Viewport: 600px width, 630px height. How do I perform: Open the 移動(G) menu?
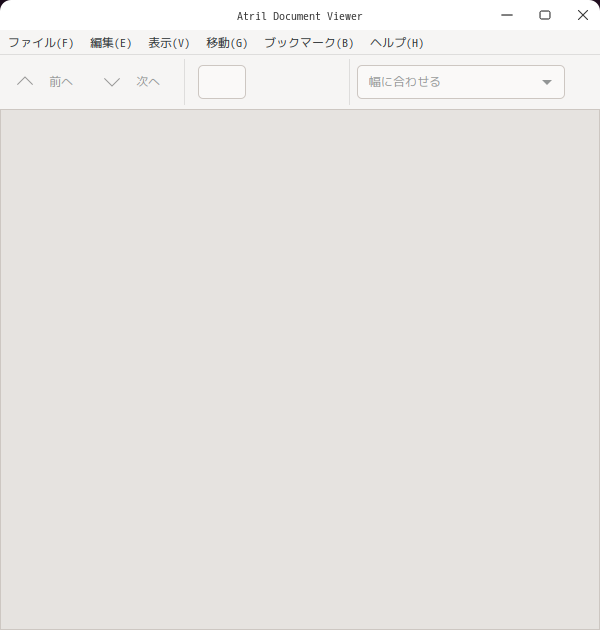pos(227,43)
